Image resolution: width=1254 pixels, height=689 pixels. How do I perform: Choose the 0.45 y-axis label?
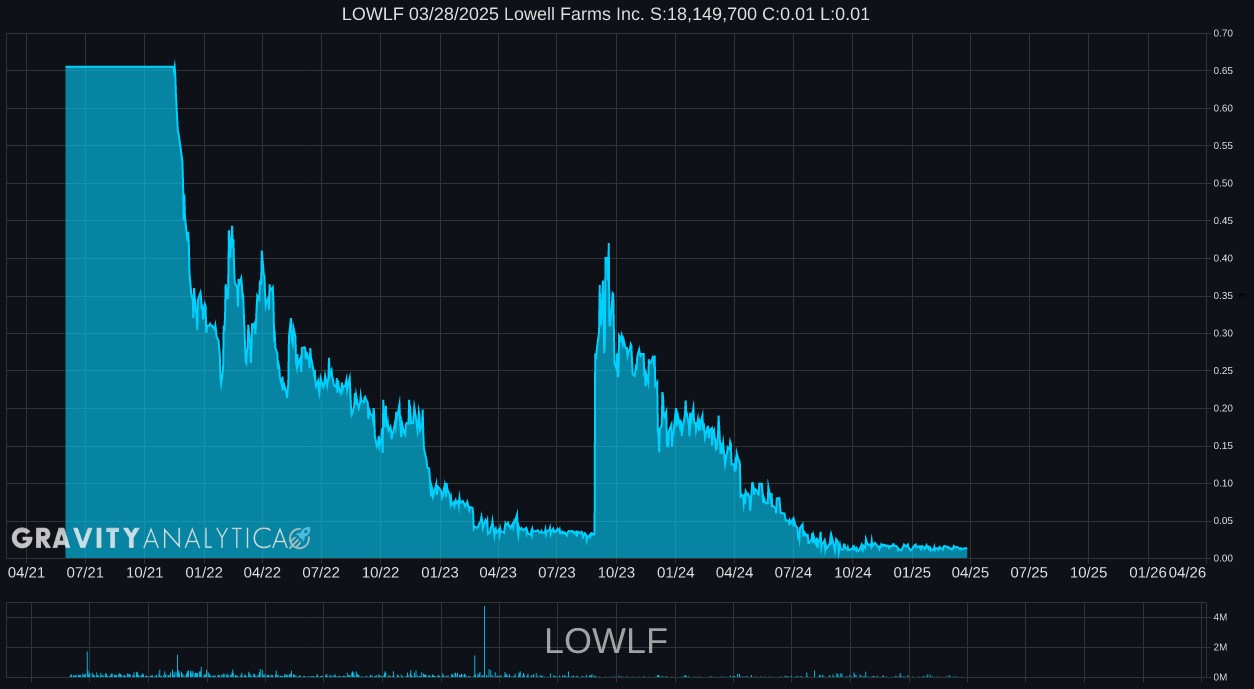[x=1223, y=221]
